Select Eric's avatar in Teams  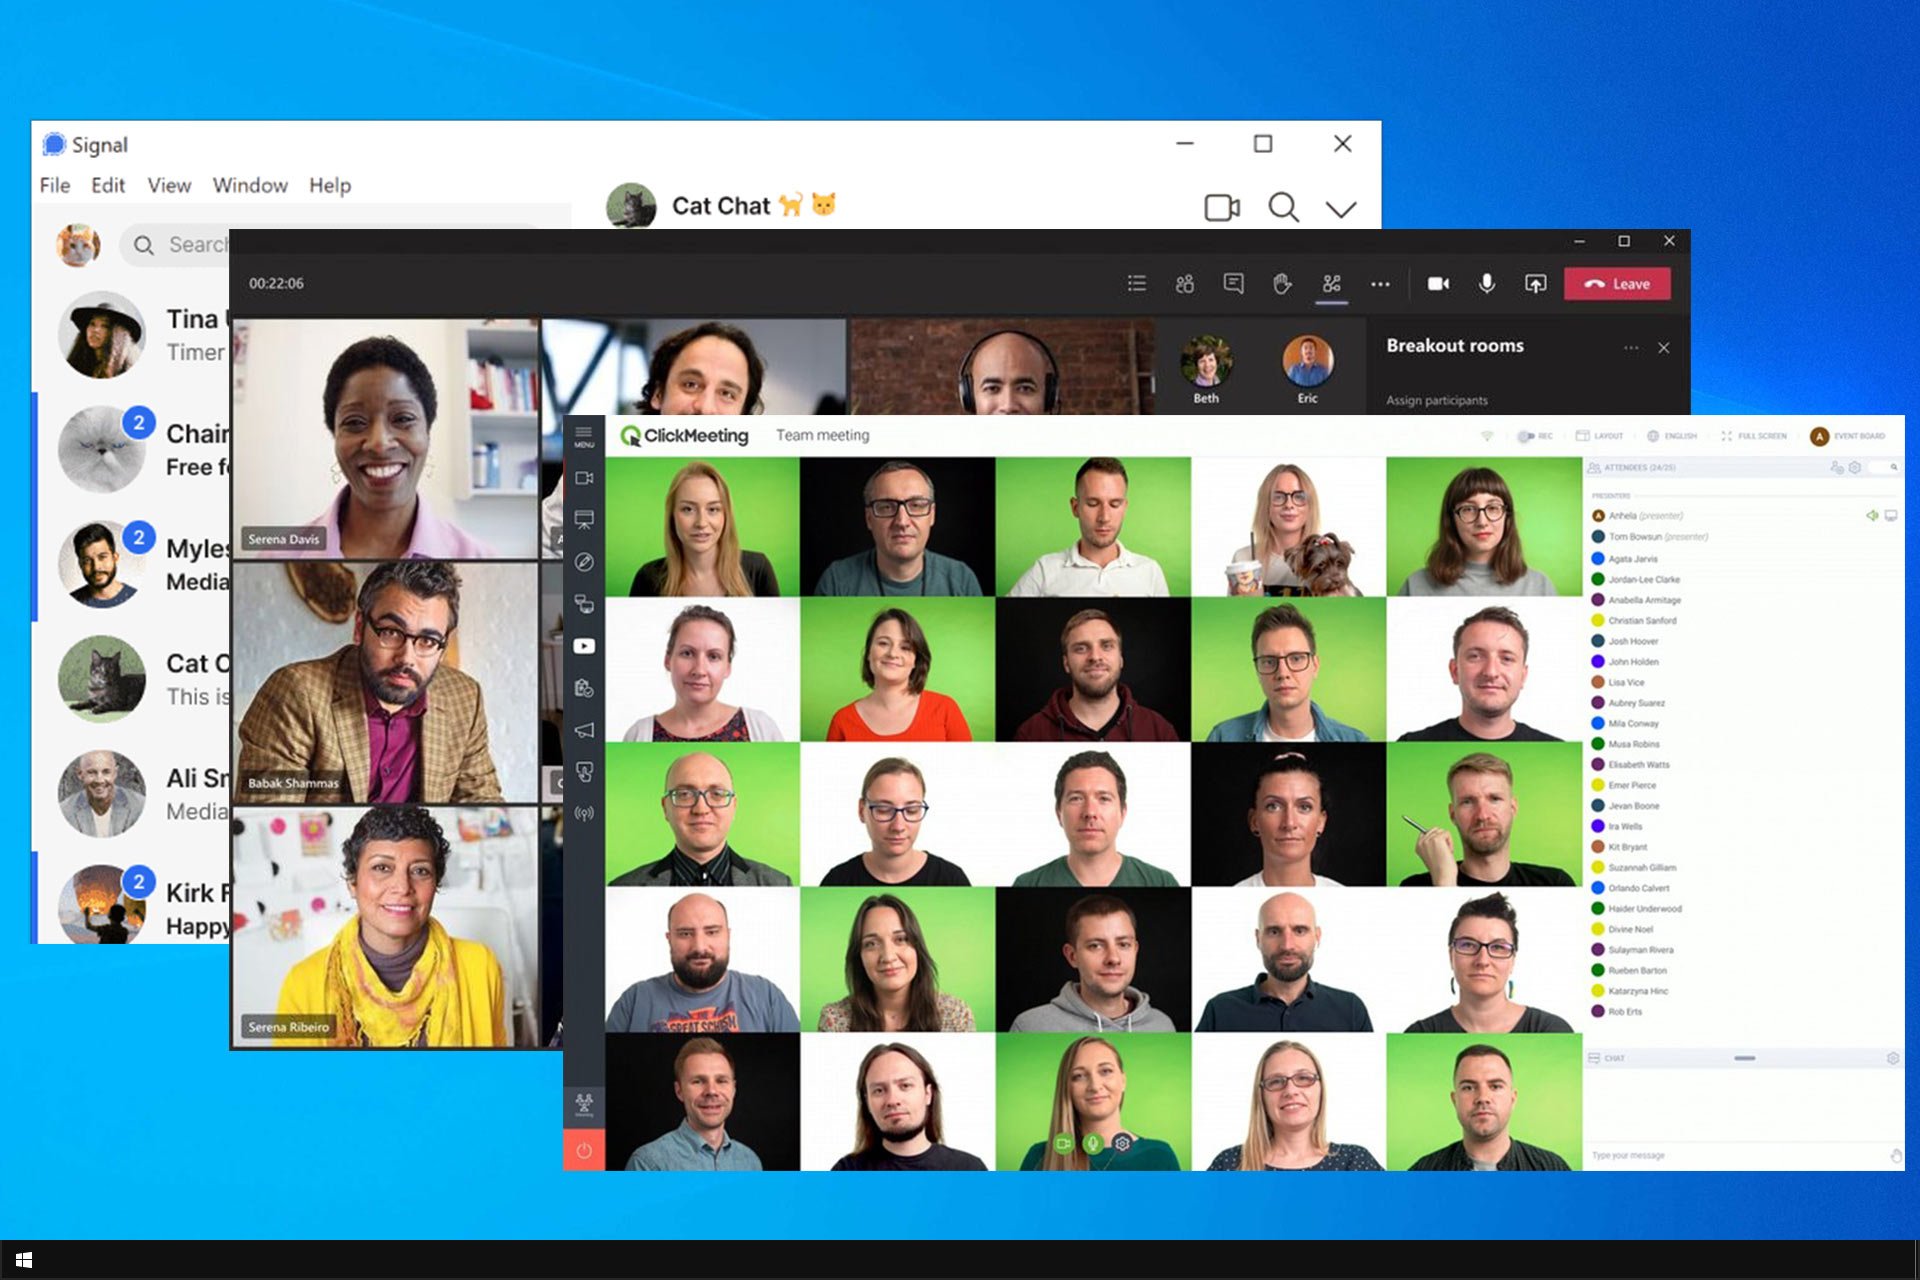[x=1308, y=362]
